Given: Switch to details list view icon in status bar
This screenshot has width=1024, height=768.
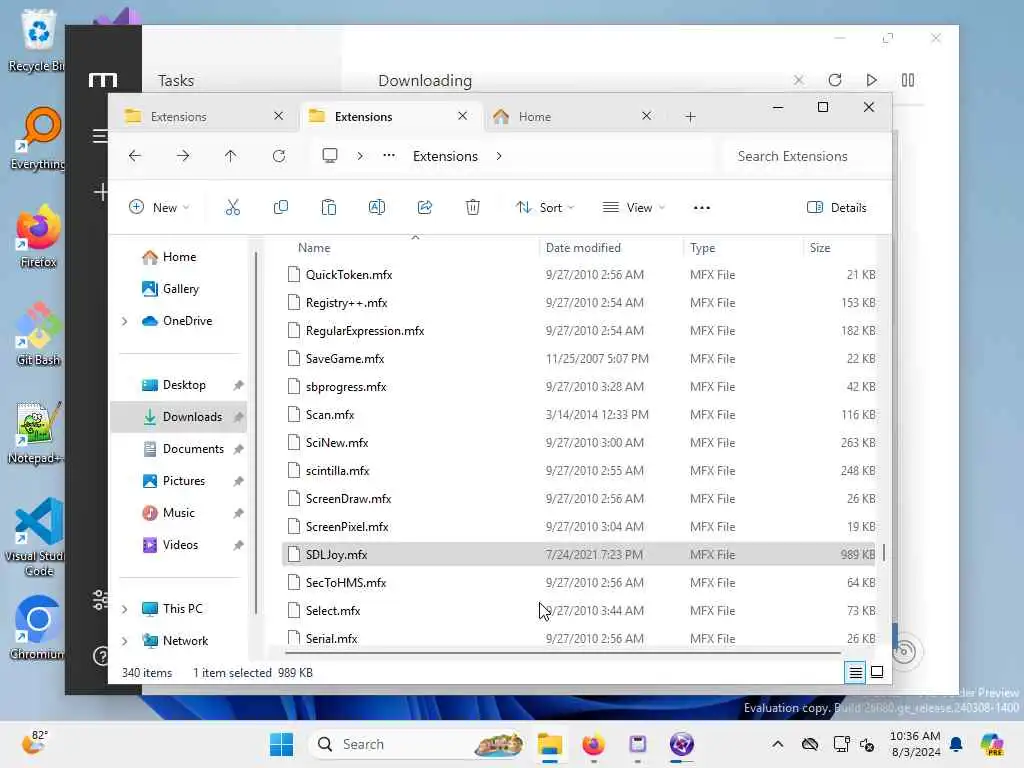Looking at the screenshot, I should click(x=855, y=672).
